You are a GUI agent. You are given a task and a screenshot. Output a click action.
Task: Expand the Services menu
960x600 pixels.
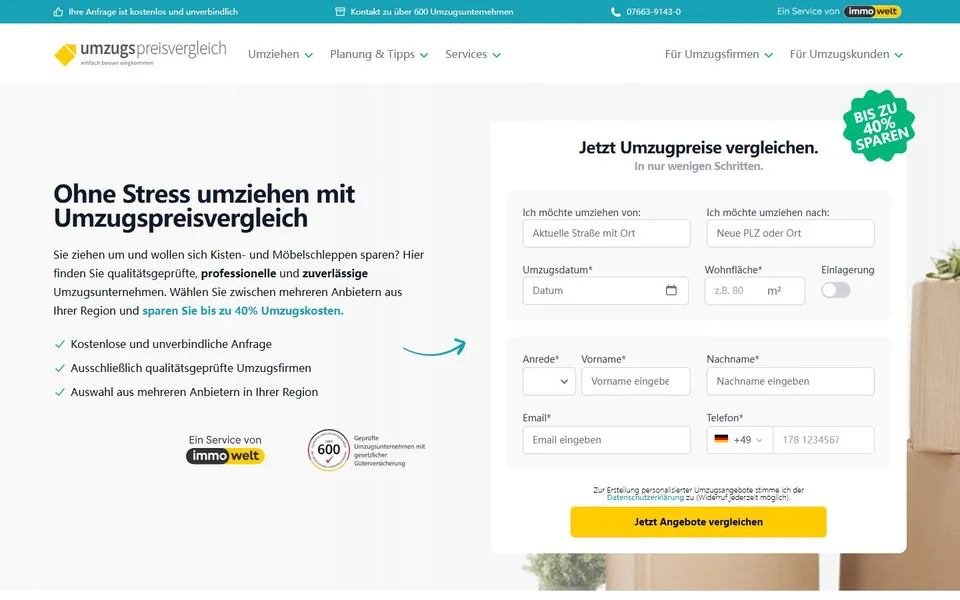tap(473, 54)
